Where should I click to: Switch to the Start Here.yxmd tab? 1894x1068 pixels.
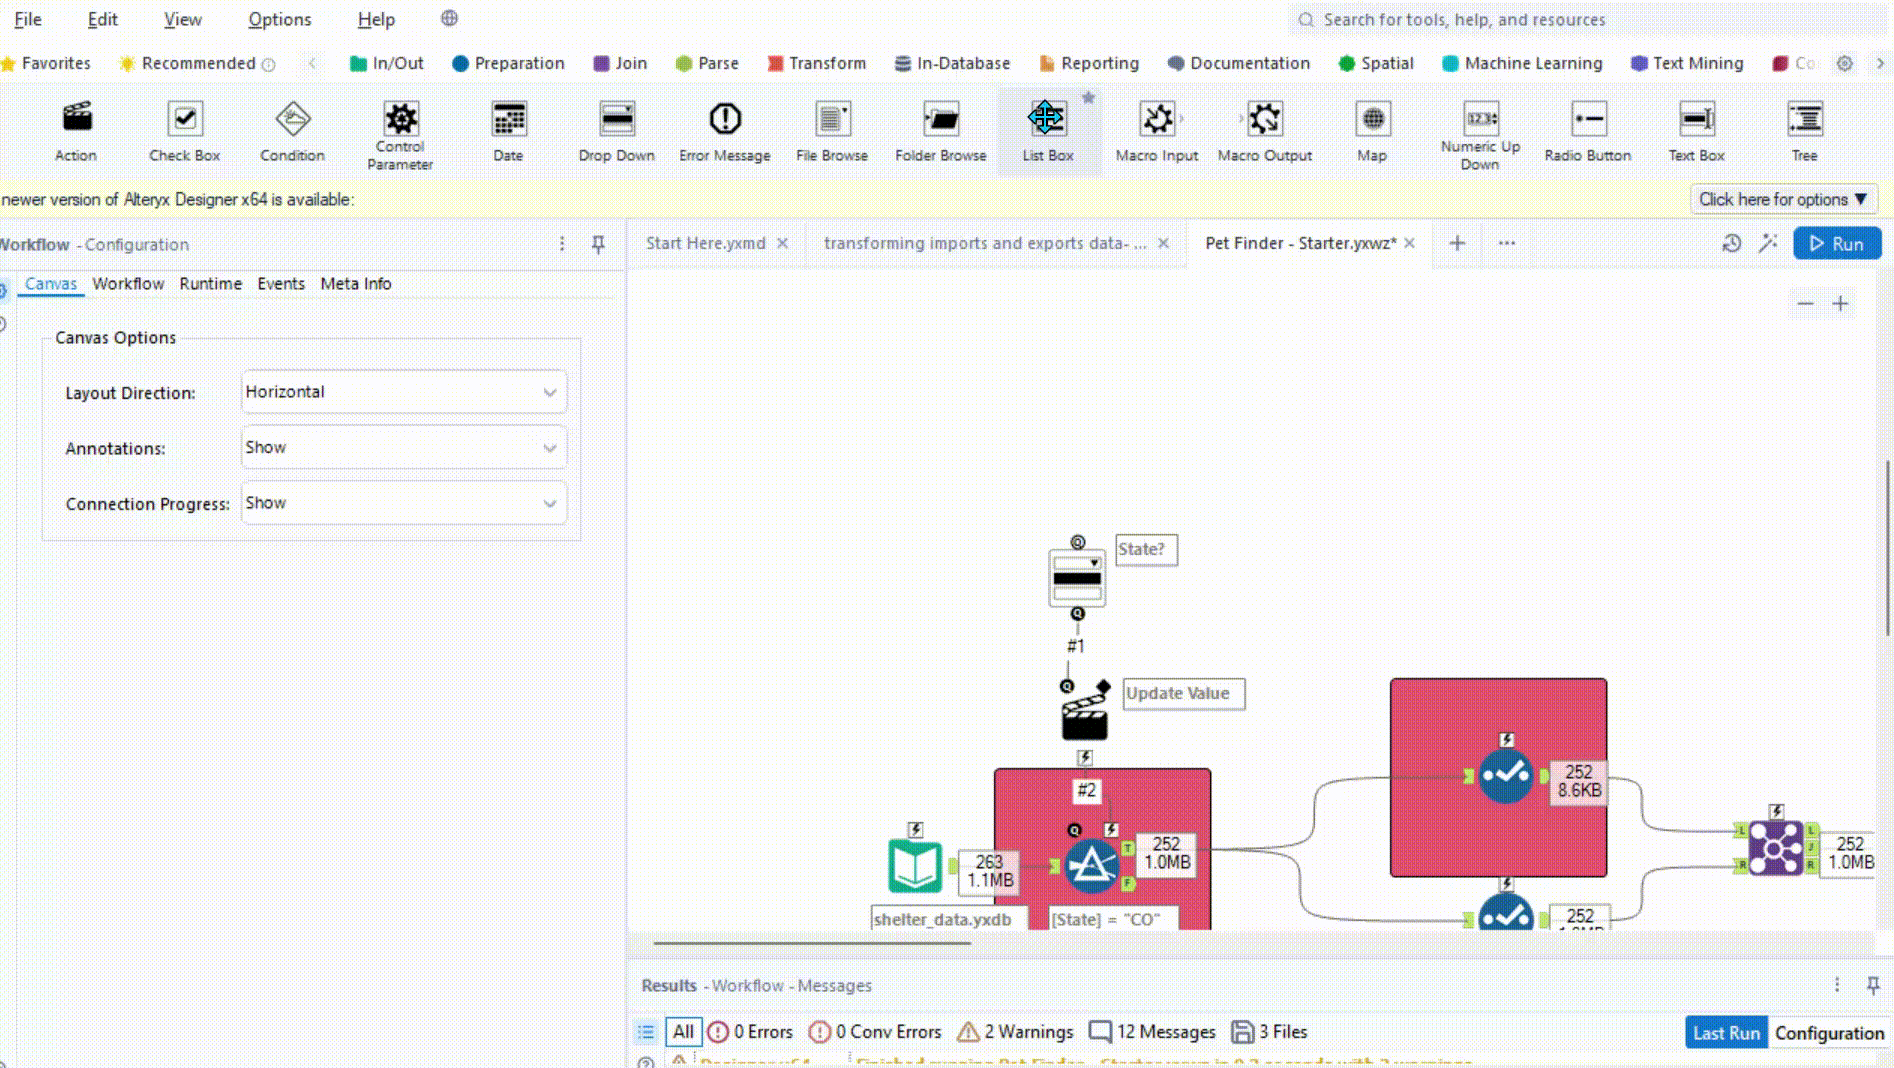705,243
